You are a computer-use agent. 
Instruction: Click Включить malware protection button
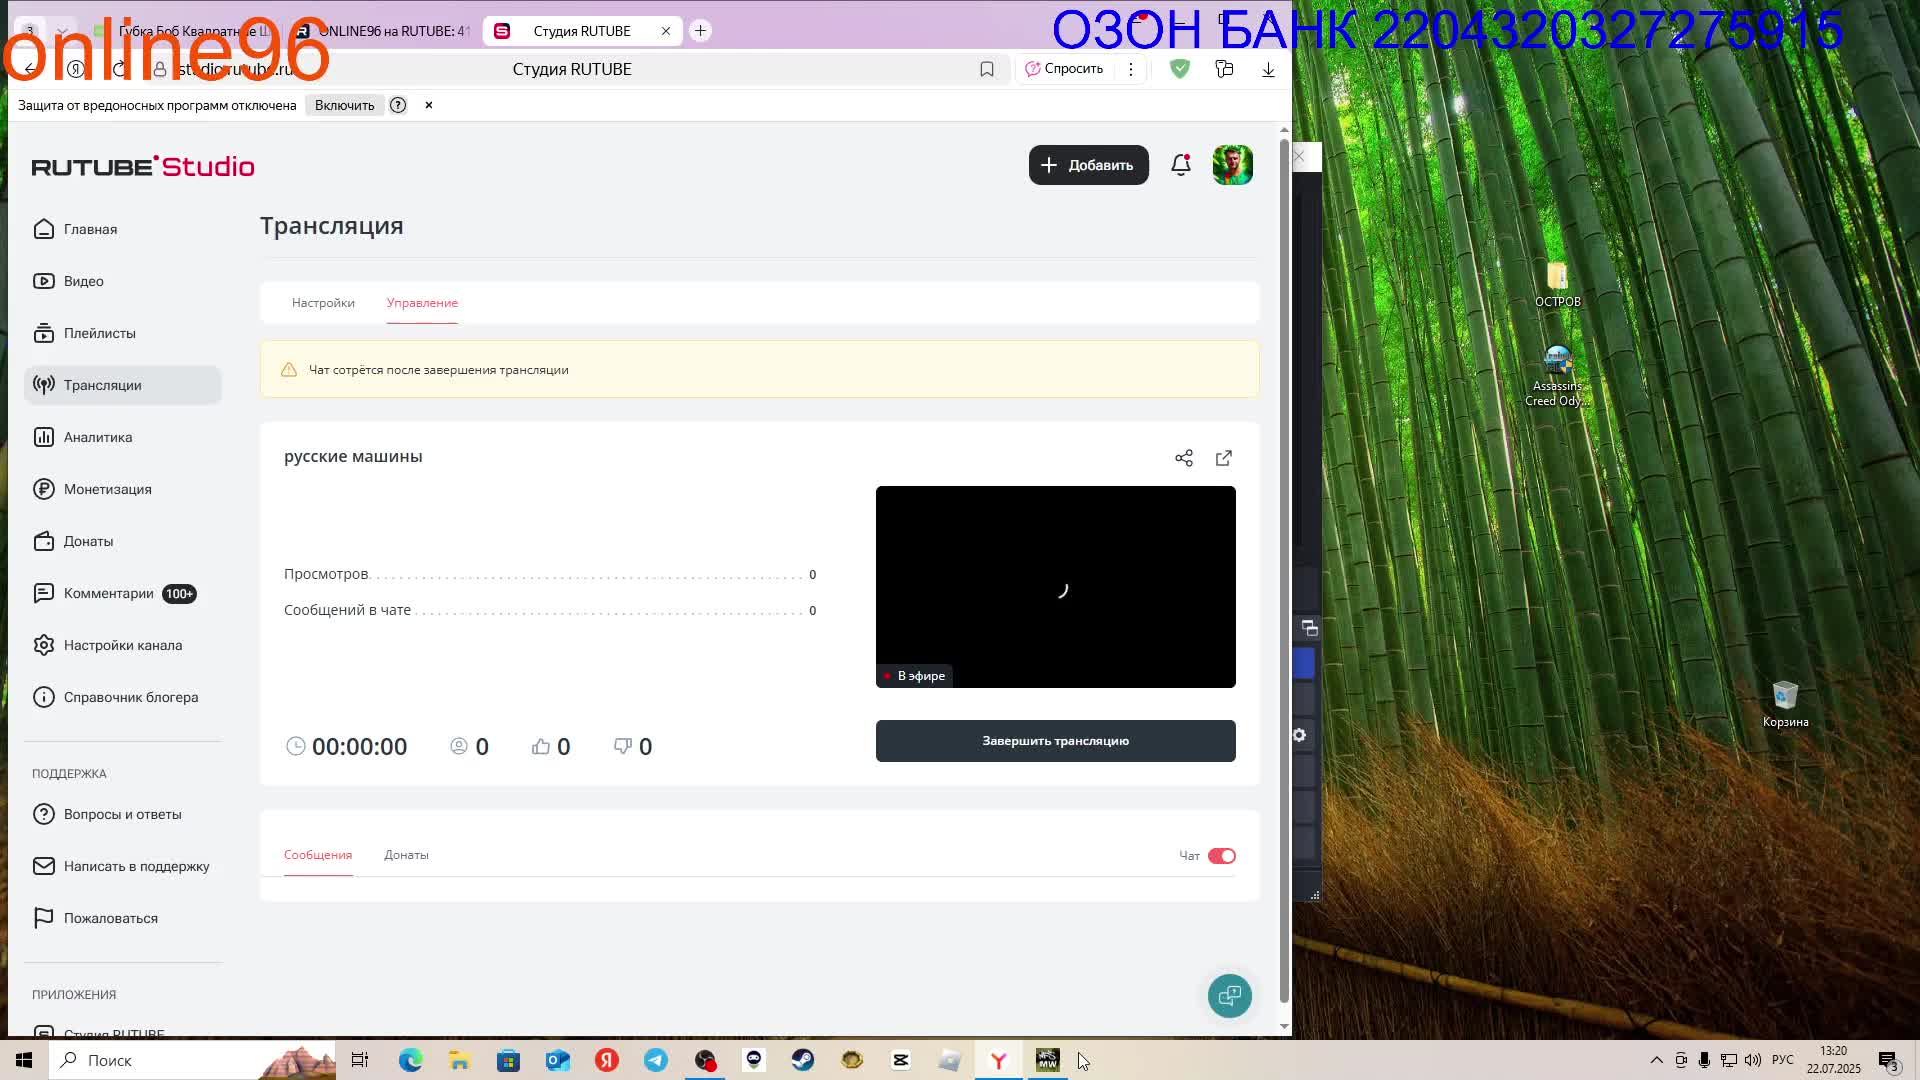point(344,105)
